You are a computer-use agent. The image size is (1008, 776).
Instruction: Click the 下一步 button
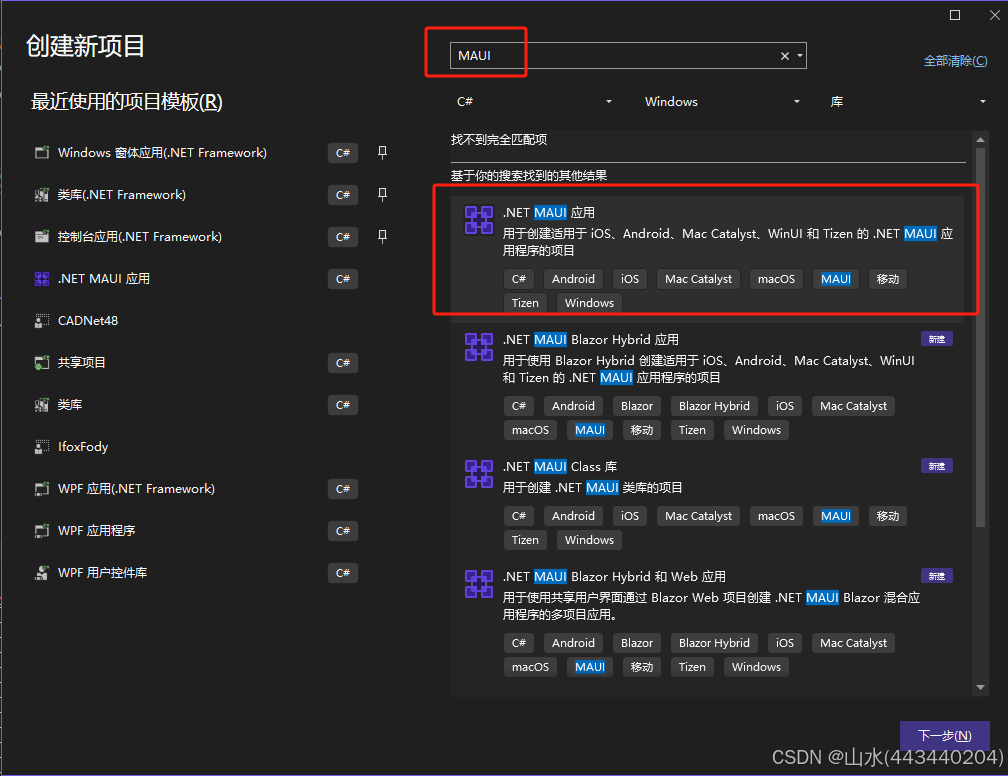944,735
